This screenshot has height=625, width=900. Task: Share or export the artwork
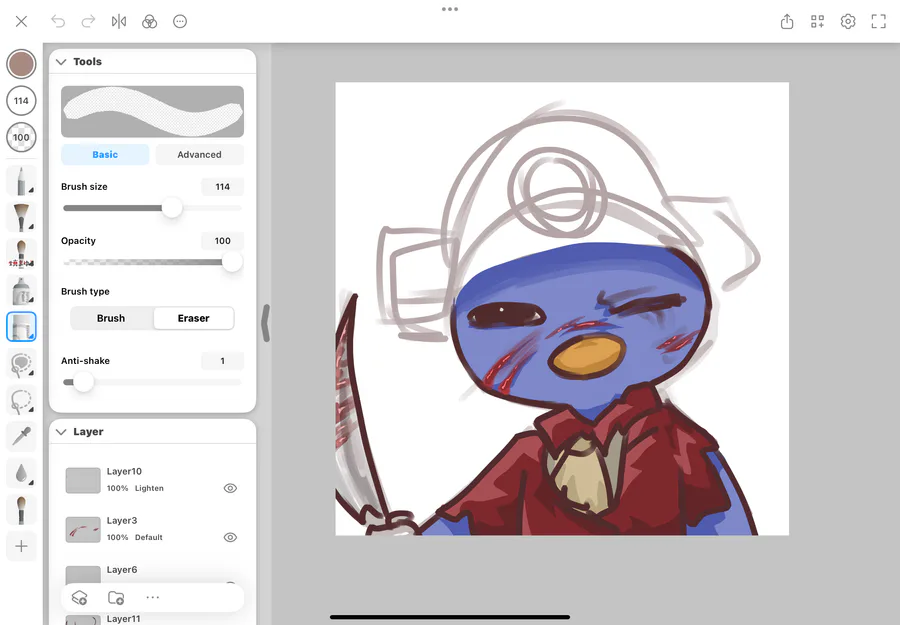pos(787,22)
